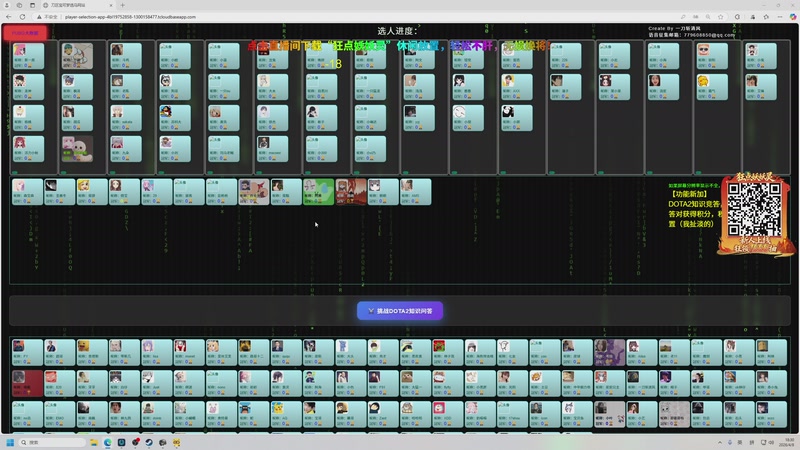800x450 pixels.
Task: Open the Steam icon in the taskbar
Action: pyautogui.click(x=149, y=442)
